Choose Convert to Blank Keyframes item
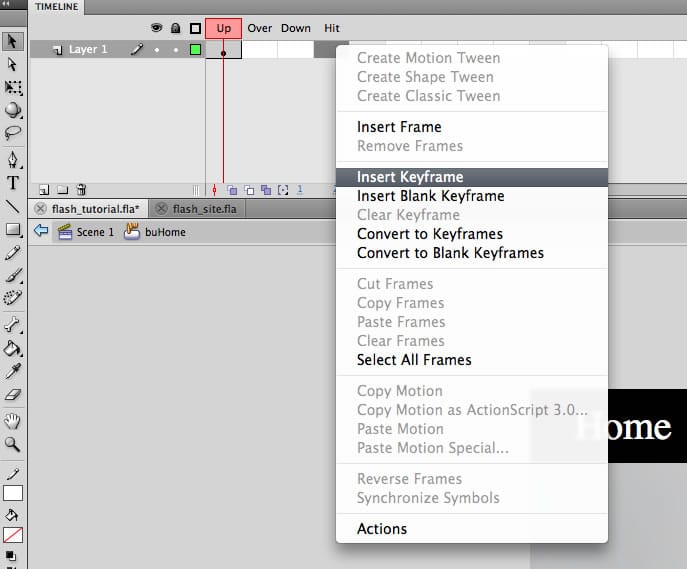This screenshot has width=687, height=569. point(472,253)
